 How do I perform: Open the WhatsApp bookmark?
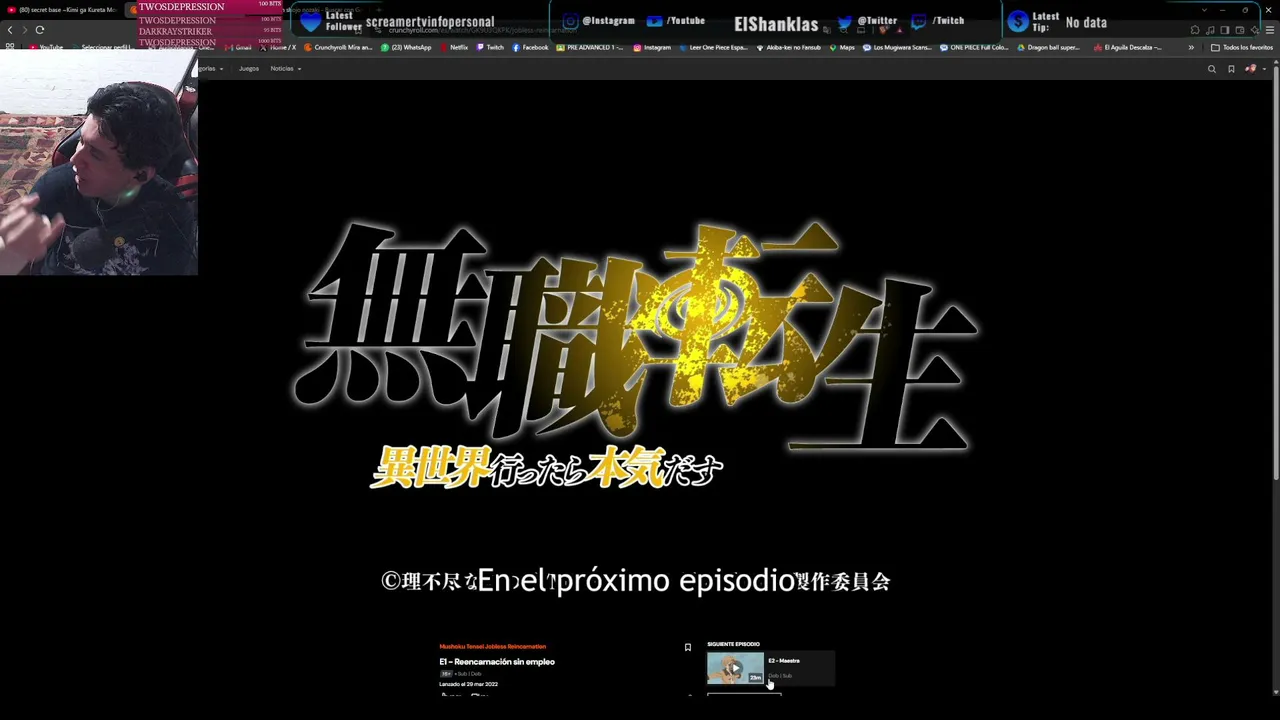coord(406,47)
